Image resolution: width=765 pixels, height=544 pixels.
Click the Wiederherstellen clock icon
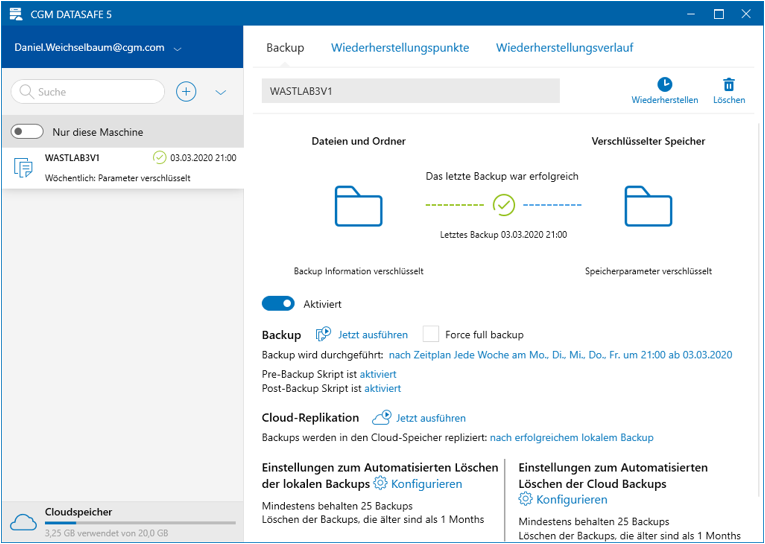tap(664, 84)
